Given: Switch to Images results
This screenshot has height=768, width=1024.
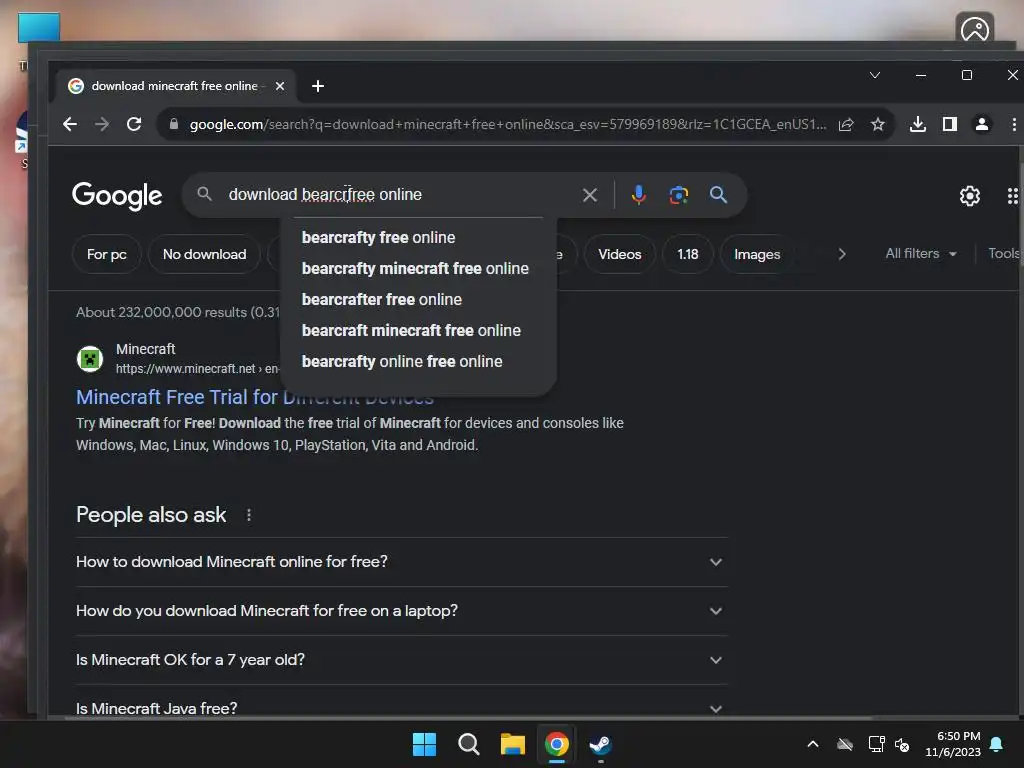Looking at the screenshot, I should point(757,254).
